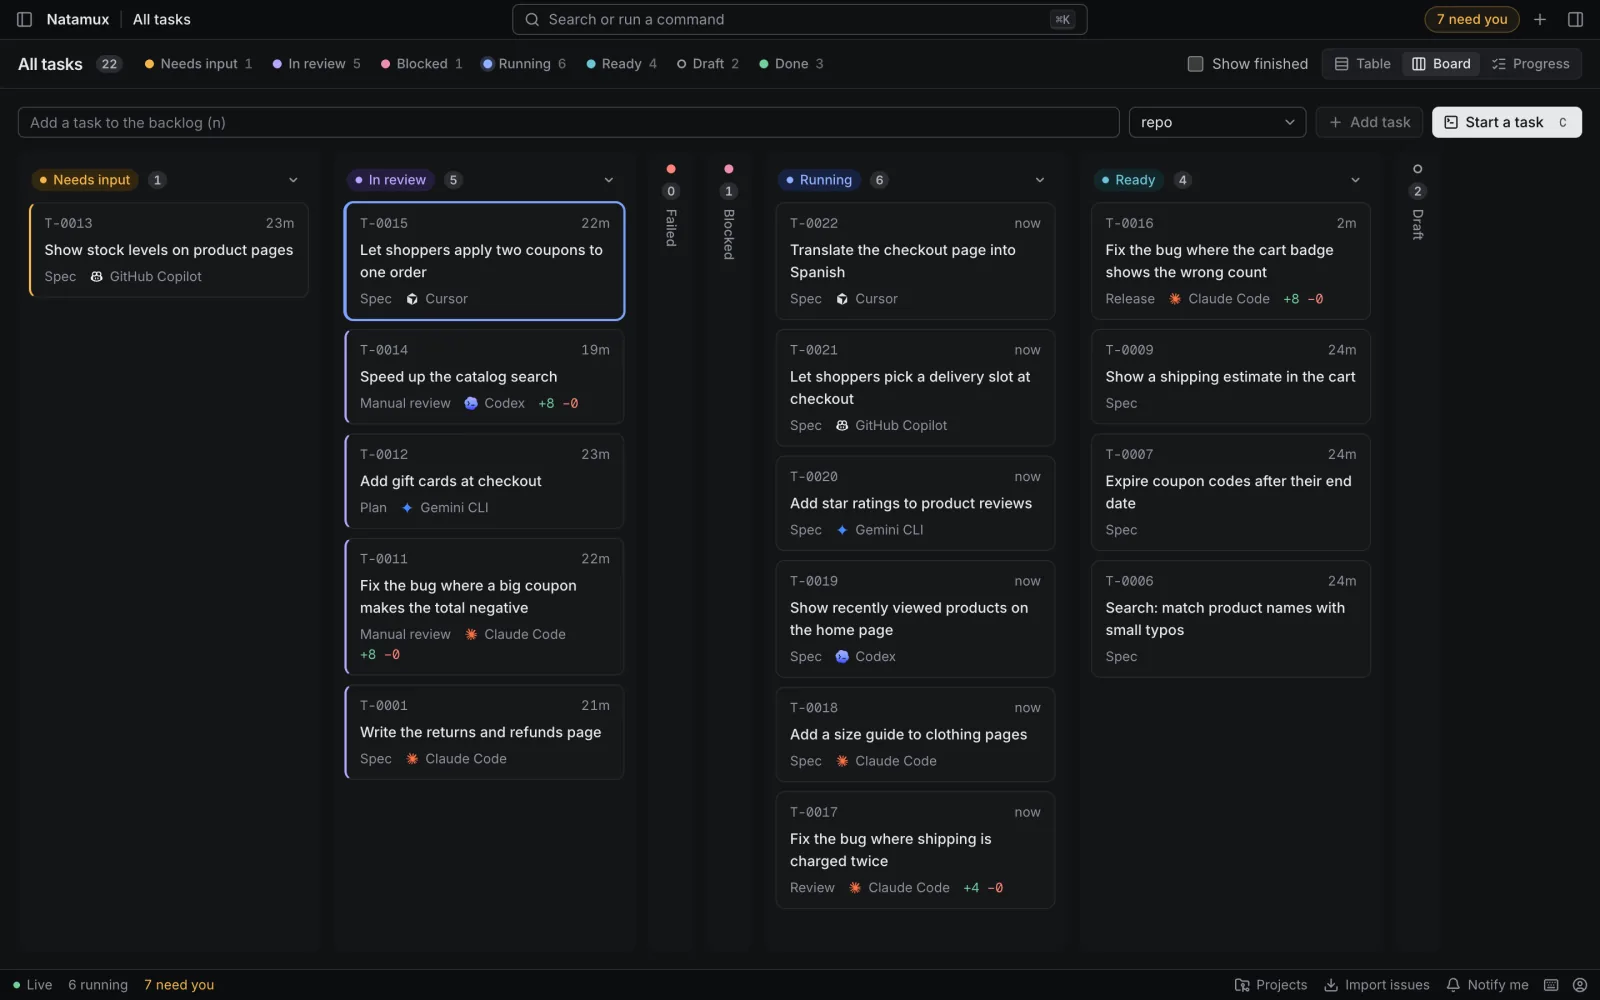The height and width of the screenshot is (1000, 1600).
Task: Open the account icon in status bar
Action: 1580,985
